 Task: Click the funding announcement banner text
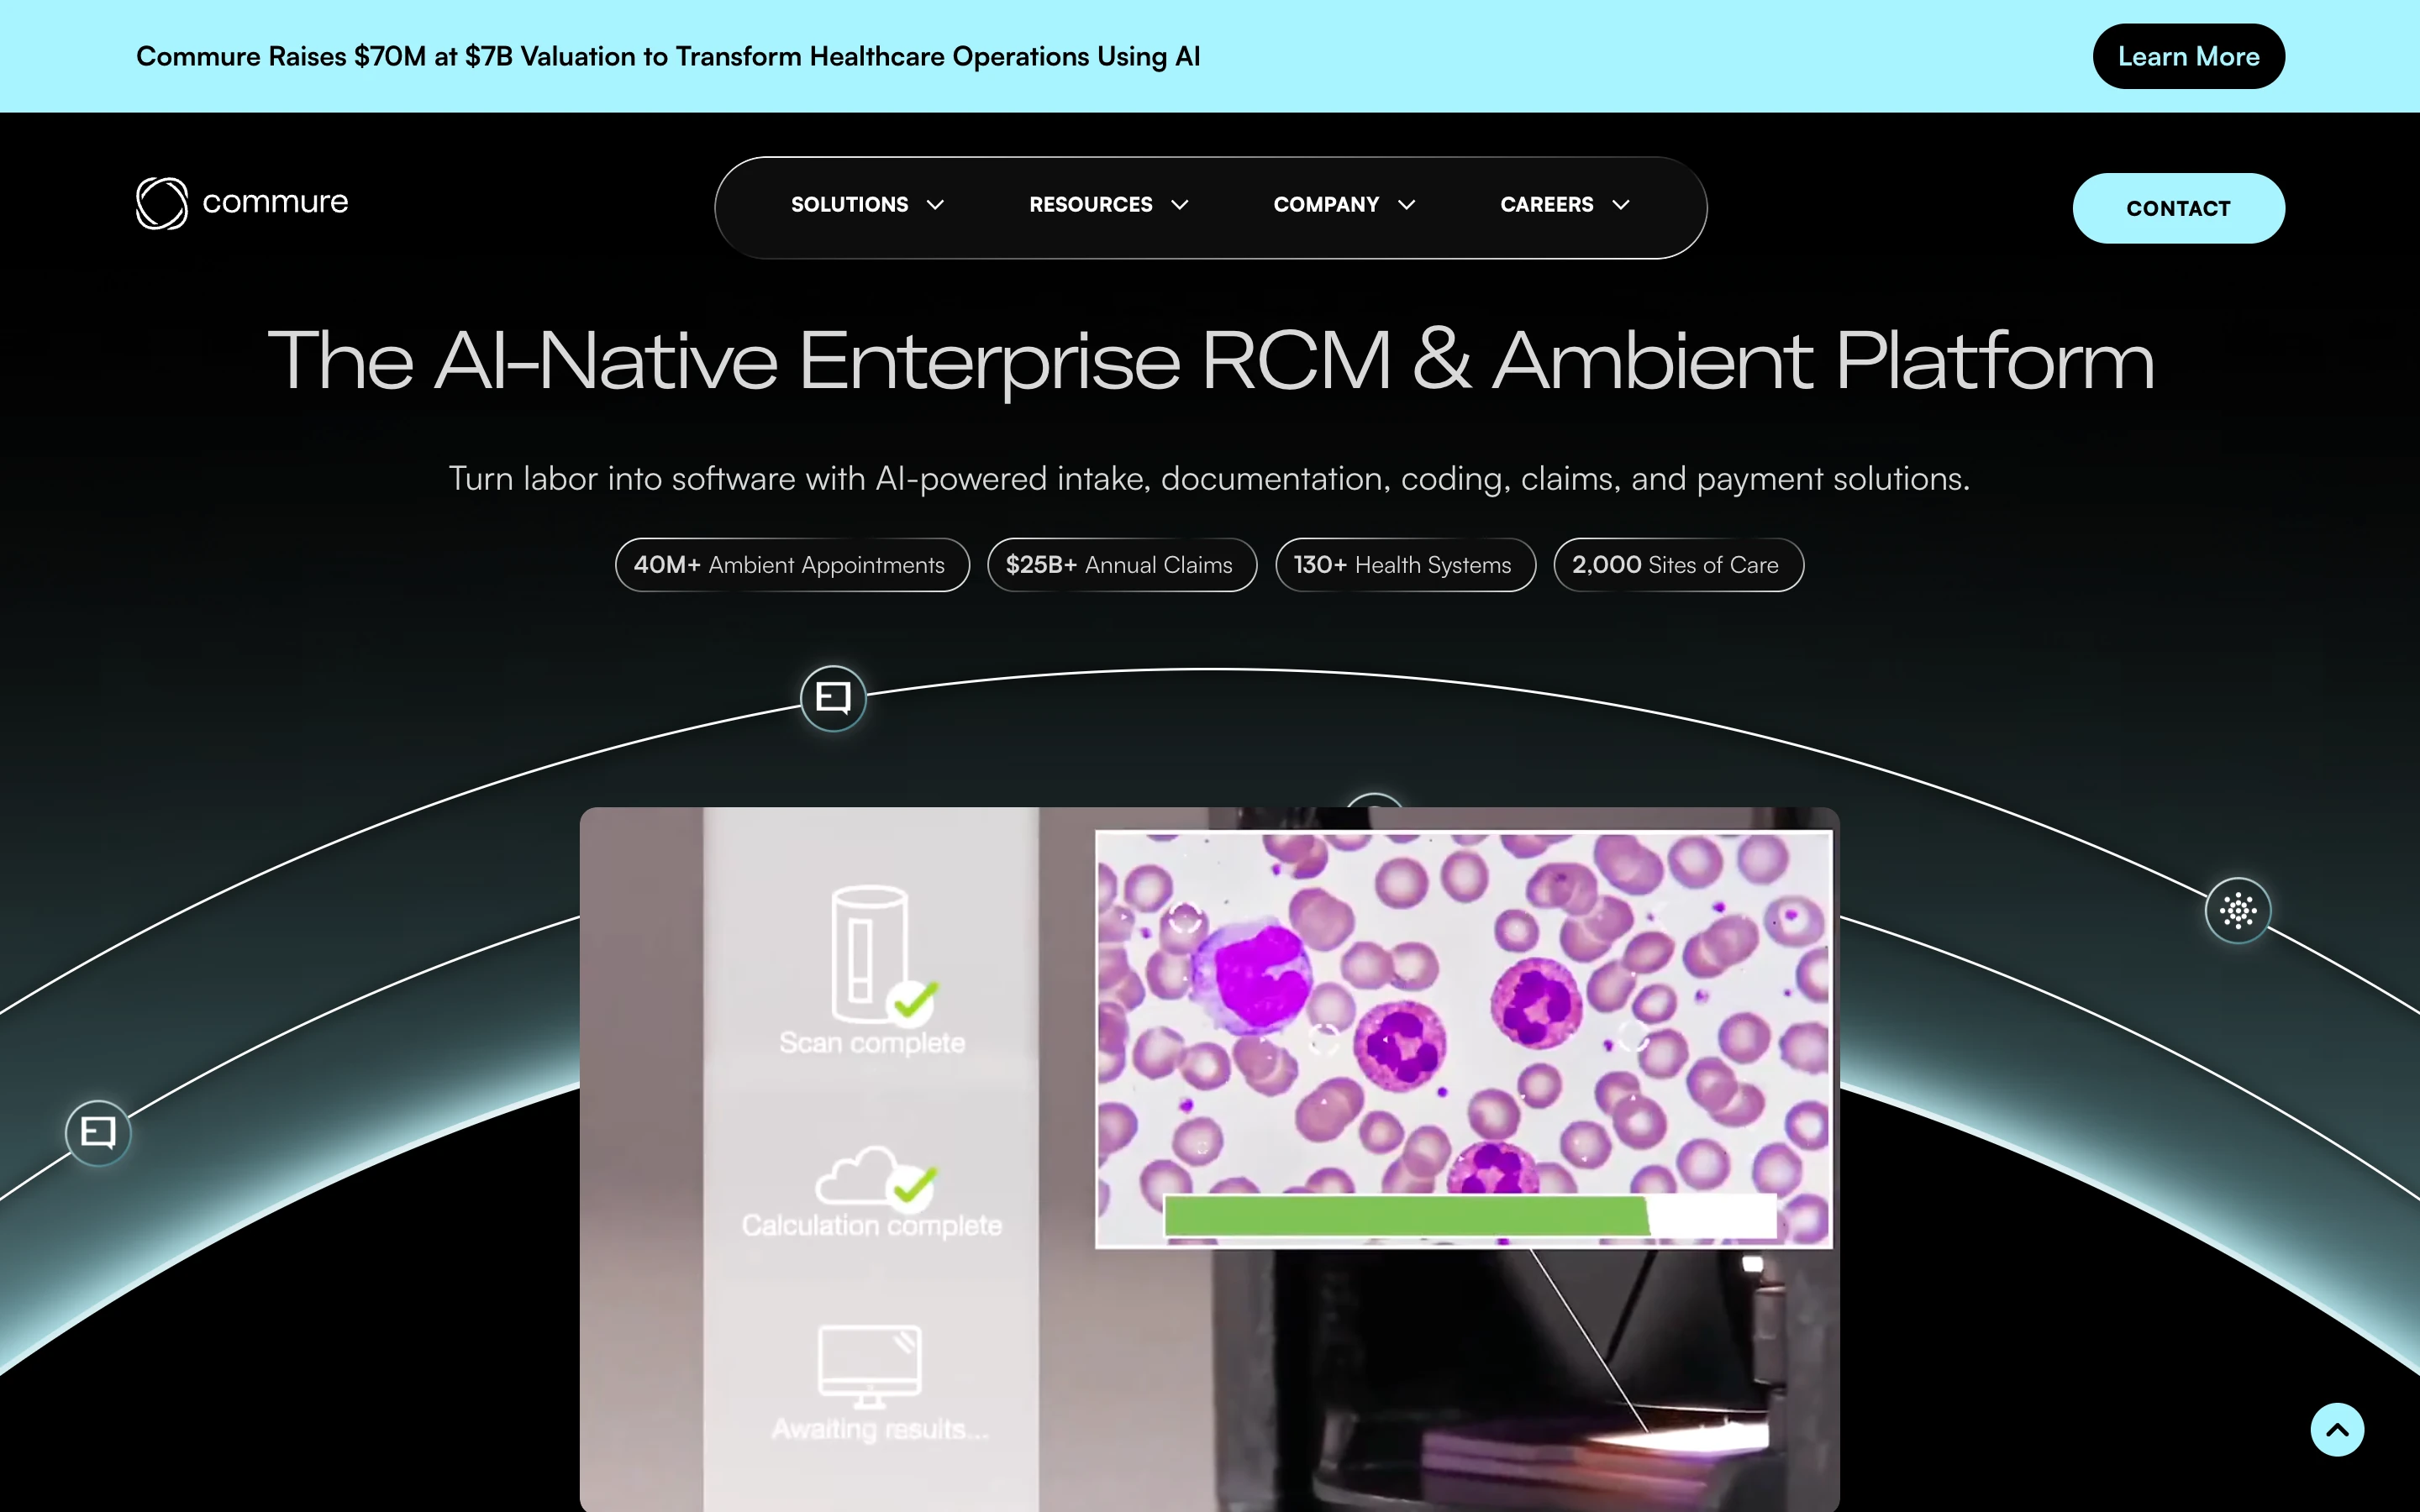(x=668, y=56)
